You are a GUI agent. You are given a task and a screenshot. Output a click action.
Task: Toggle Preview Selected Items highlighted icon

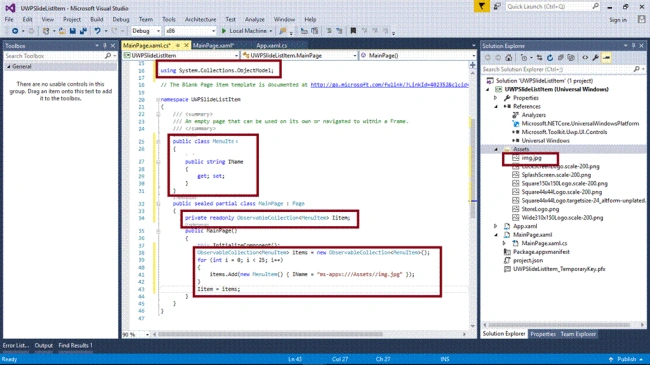(x=606, y=58)
